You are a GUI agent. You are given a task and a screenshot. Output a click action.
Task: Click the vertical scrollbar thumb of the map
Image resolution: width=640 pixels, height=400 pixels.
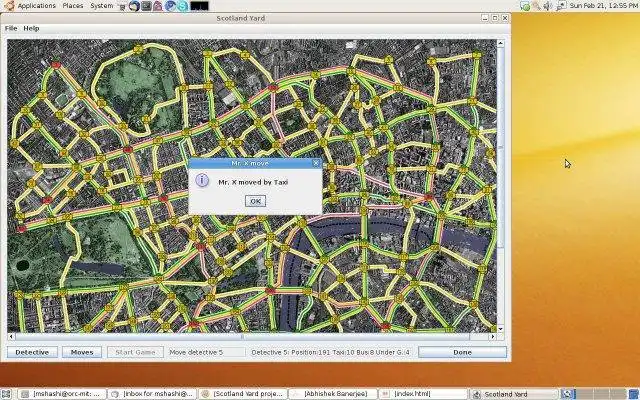(x=500, y=147)
